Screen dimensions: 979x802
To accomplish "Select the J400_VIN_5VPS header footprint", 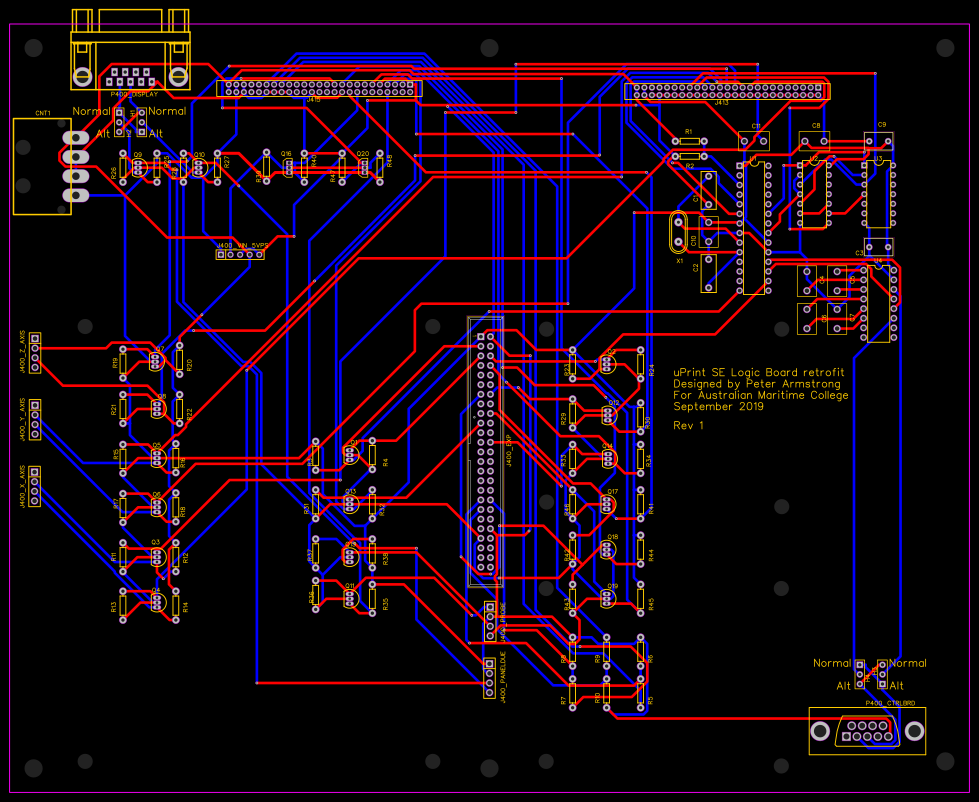I will [240, 255].
